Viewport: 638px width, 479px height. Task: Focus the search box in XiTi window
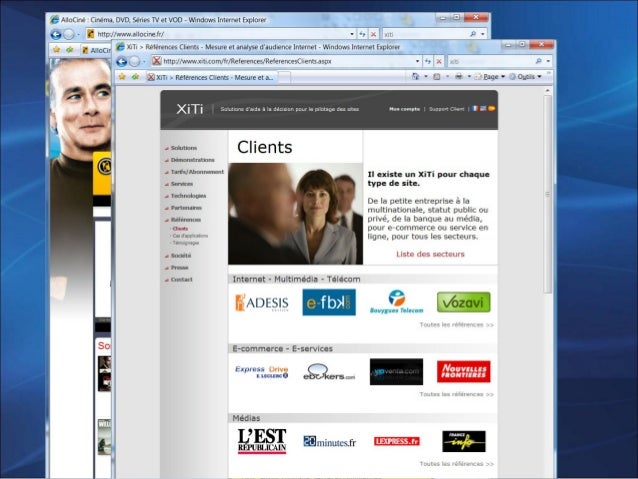pyautogui.click(x=490, y=61)
